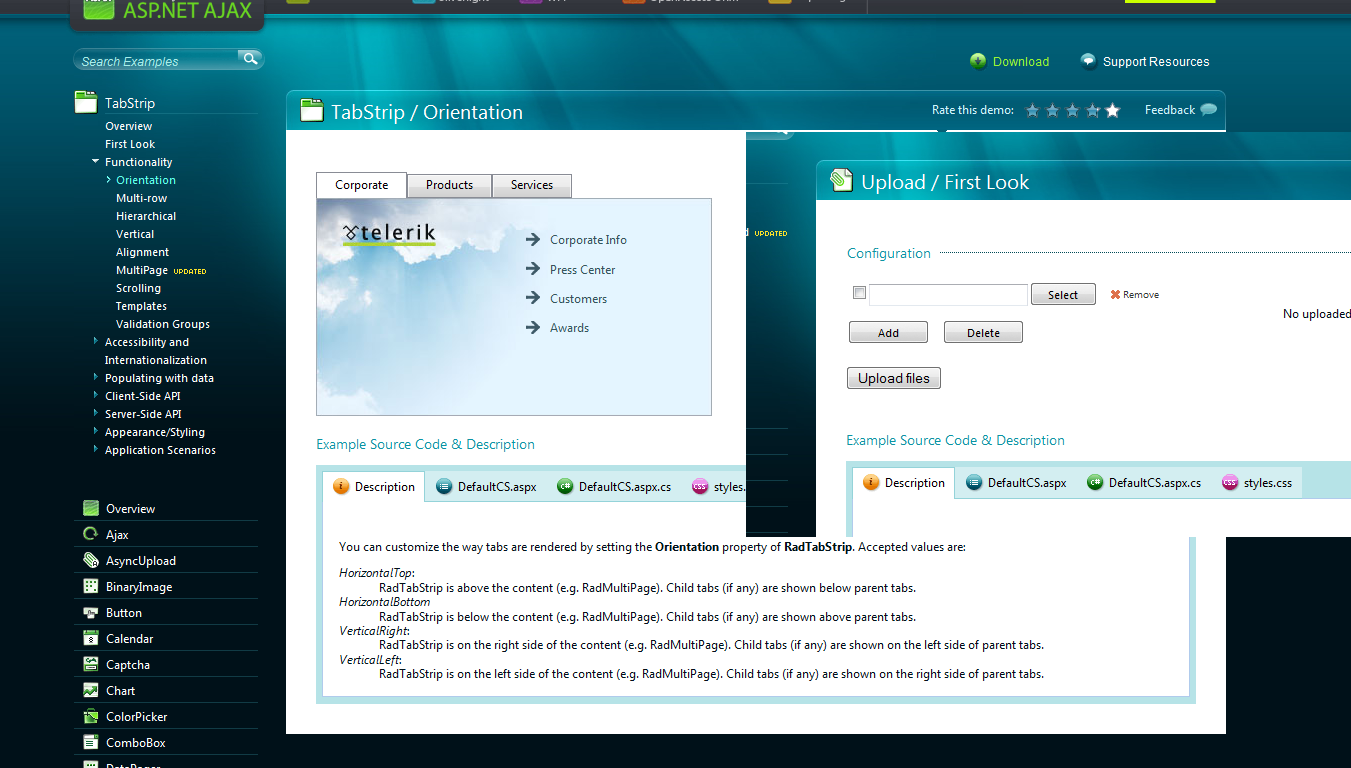Select the Orientation item in the tree
The width and height of the screenshot is (1351, 768).
pos(146,180)
